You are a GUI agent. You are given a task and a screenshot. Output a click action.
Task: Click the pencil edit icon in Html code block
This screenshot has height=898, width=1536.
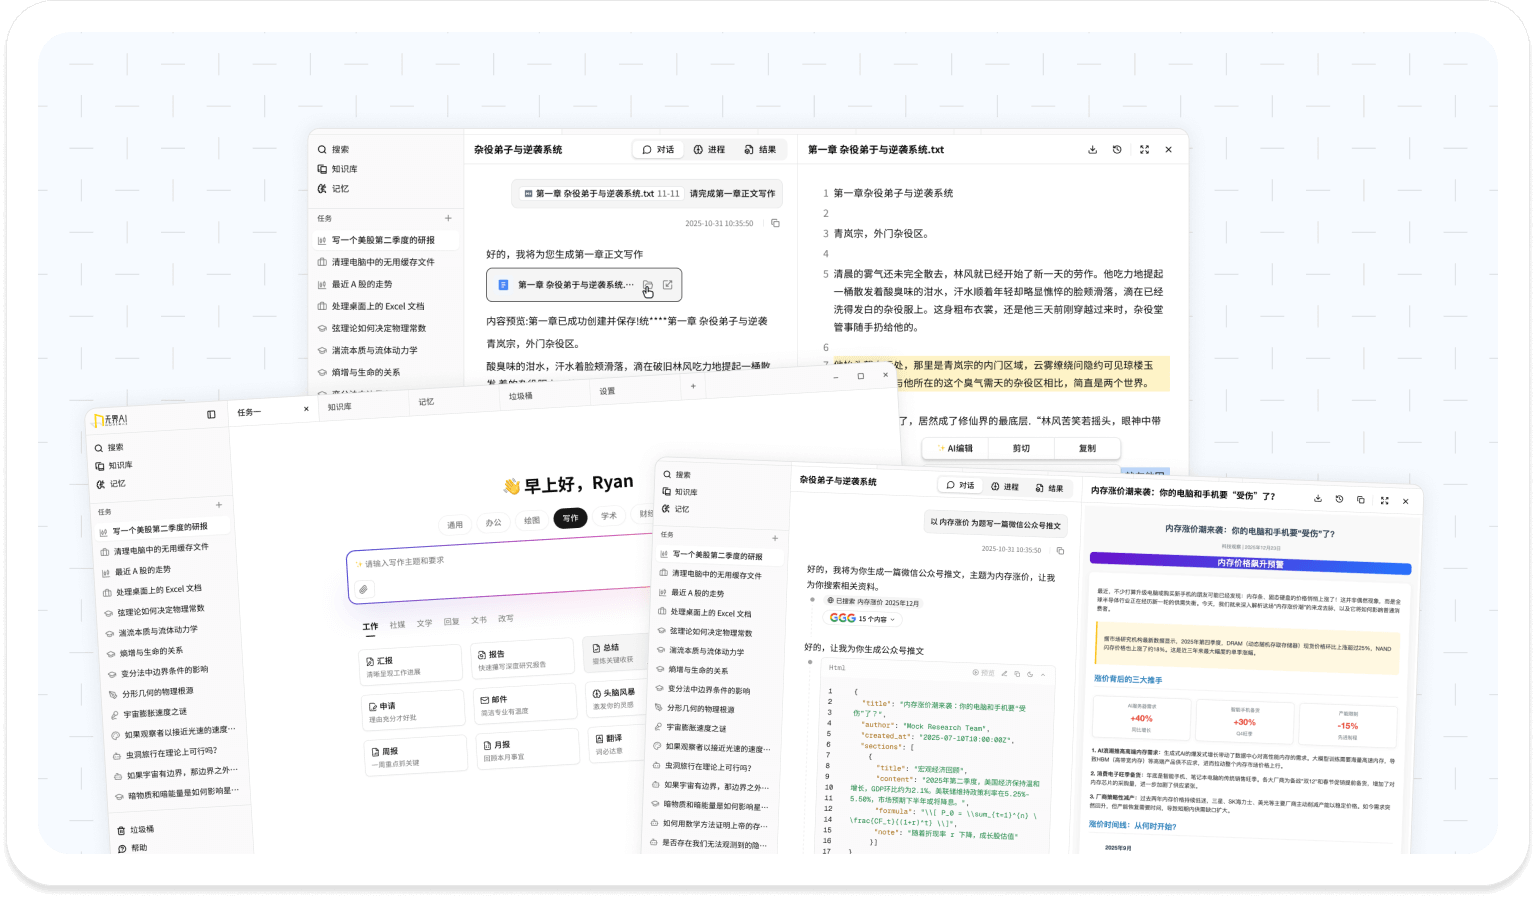[1004, 674]
